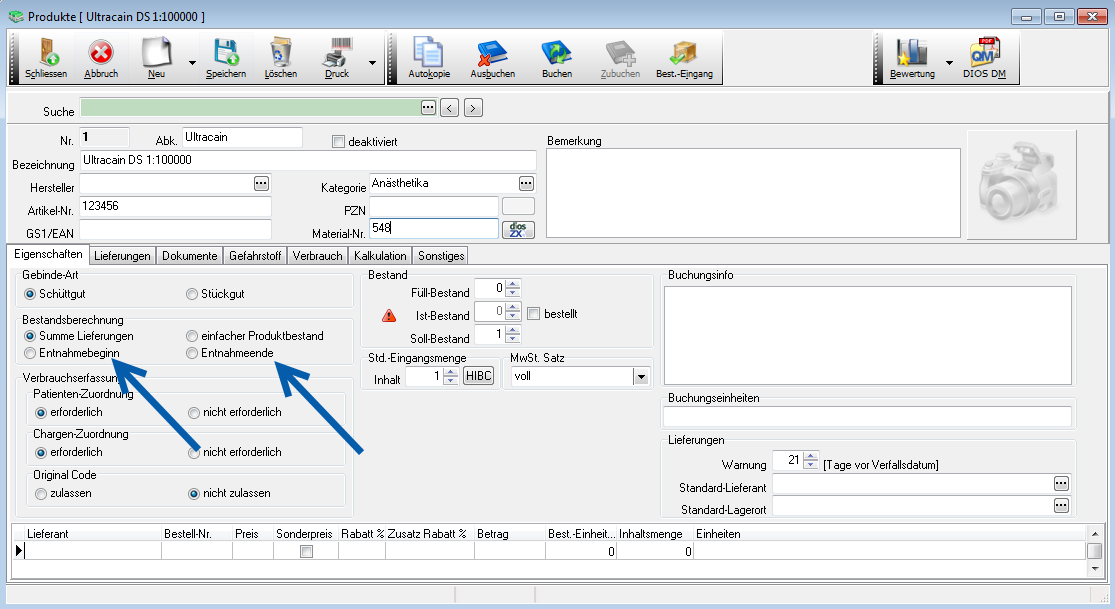Screen dimensions: 1115x609
Task: Toggle Sonderpreis checkbox in supplier row
Action: pyautogui.click(x=306, y=551)
